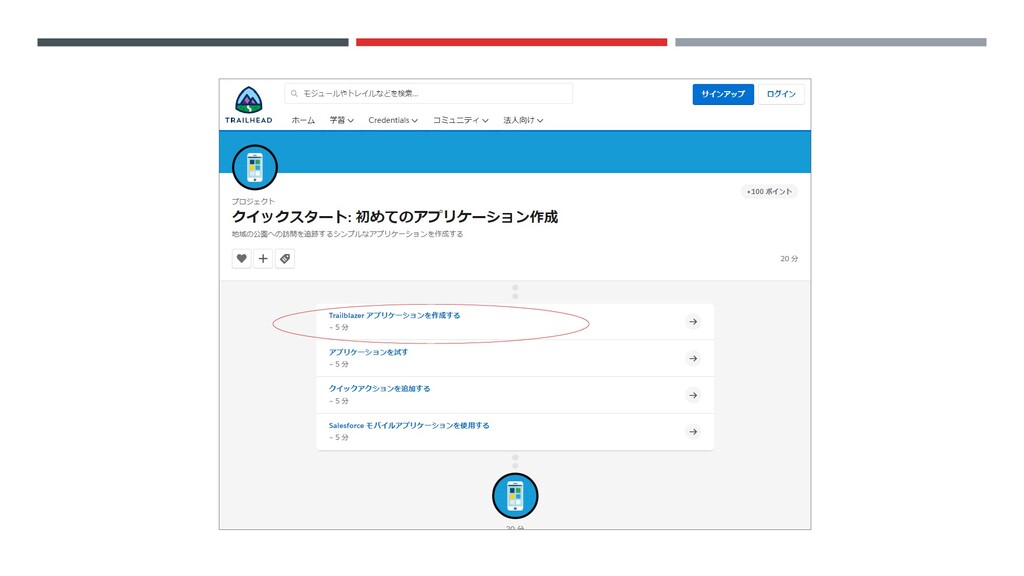Image resolution: width=1024 pixels, height=576 pixels.
Task: Click the 地域の公園への訪問 description text
Action: pyautogui.click(x=347, y=234)
